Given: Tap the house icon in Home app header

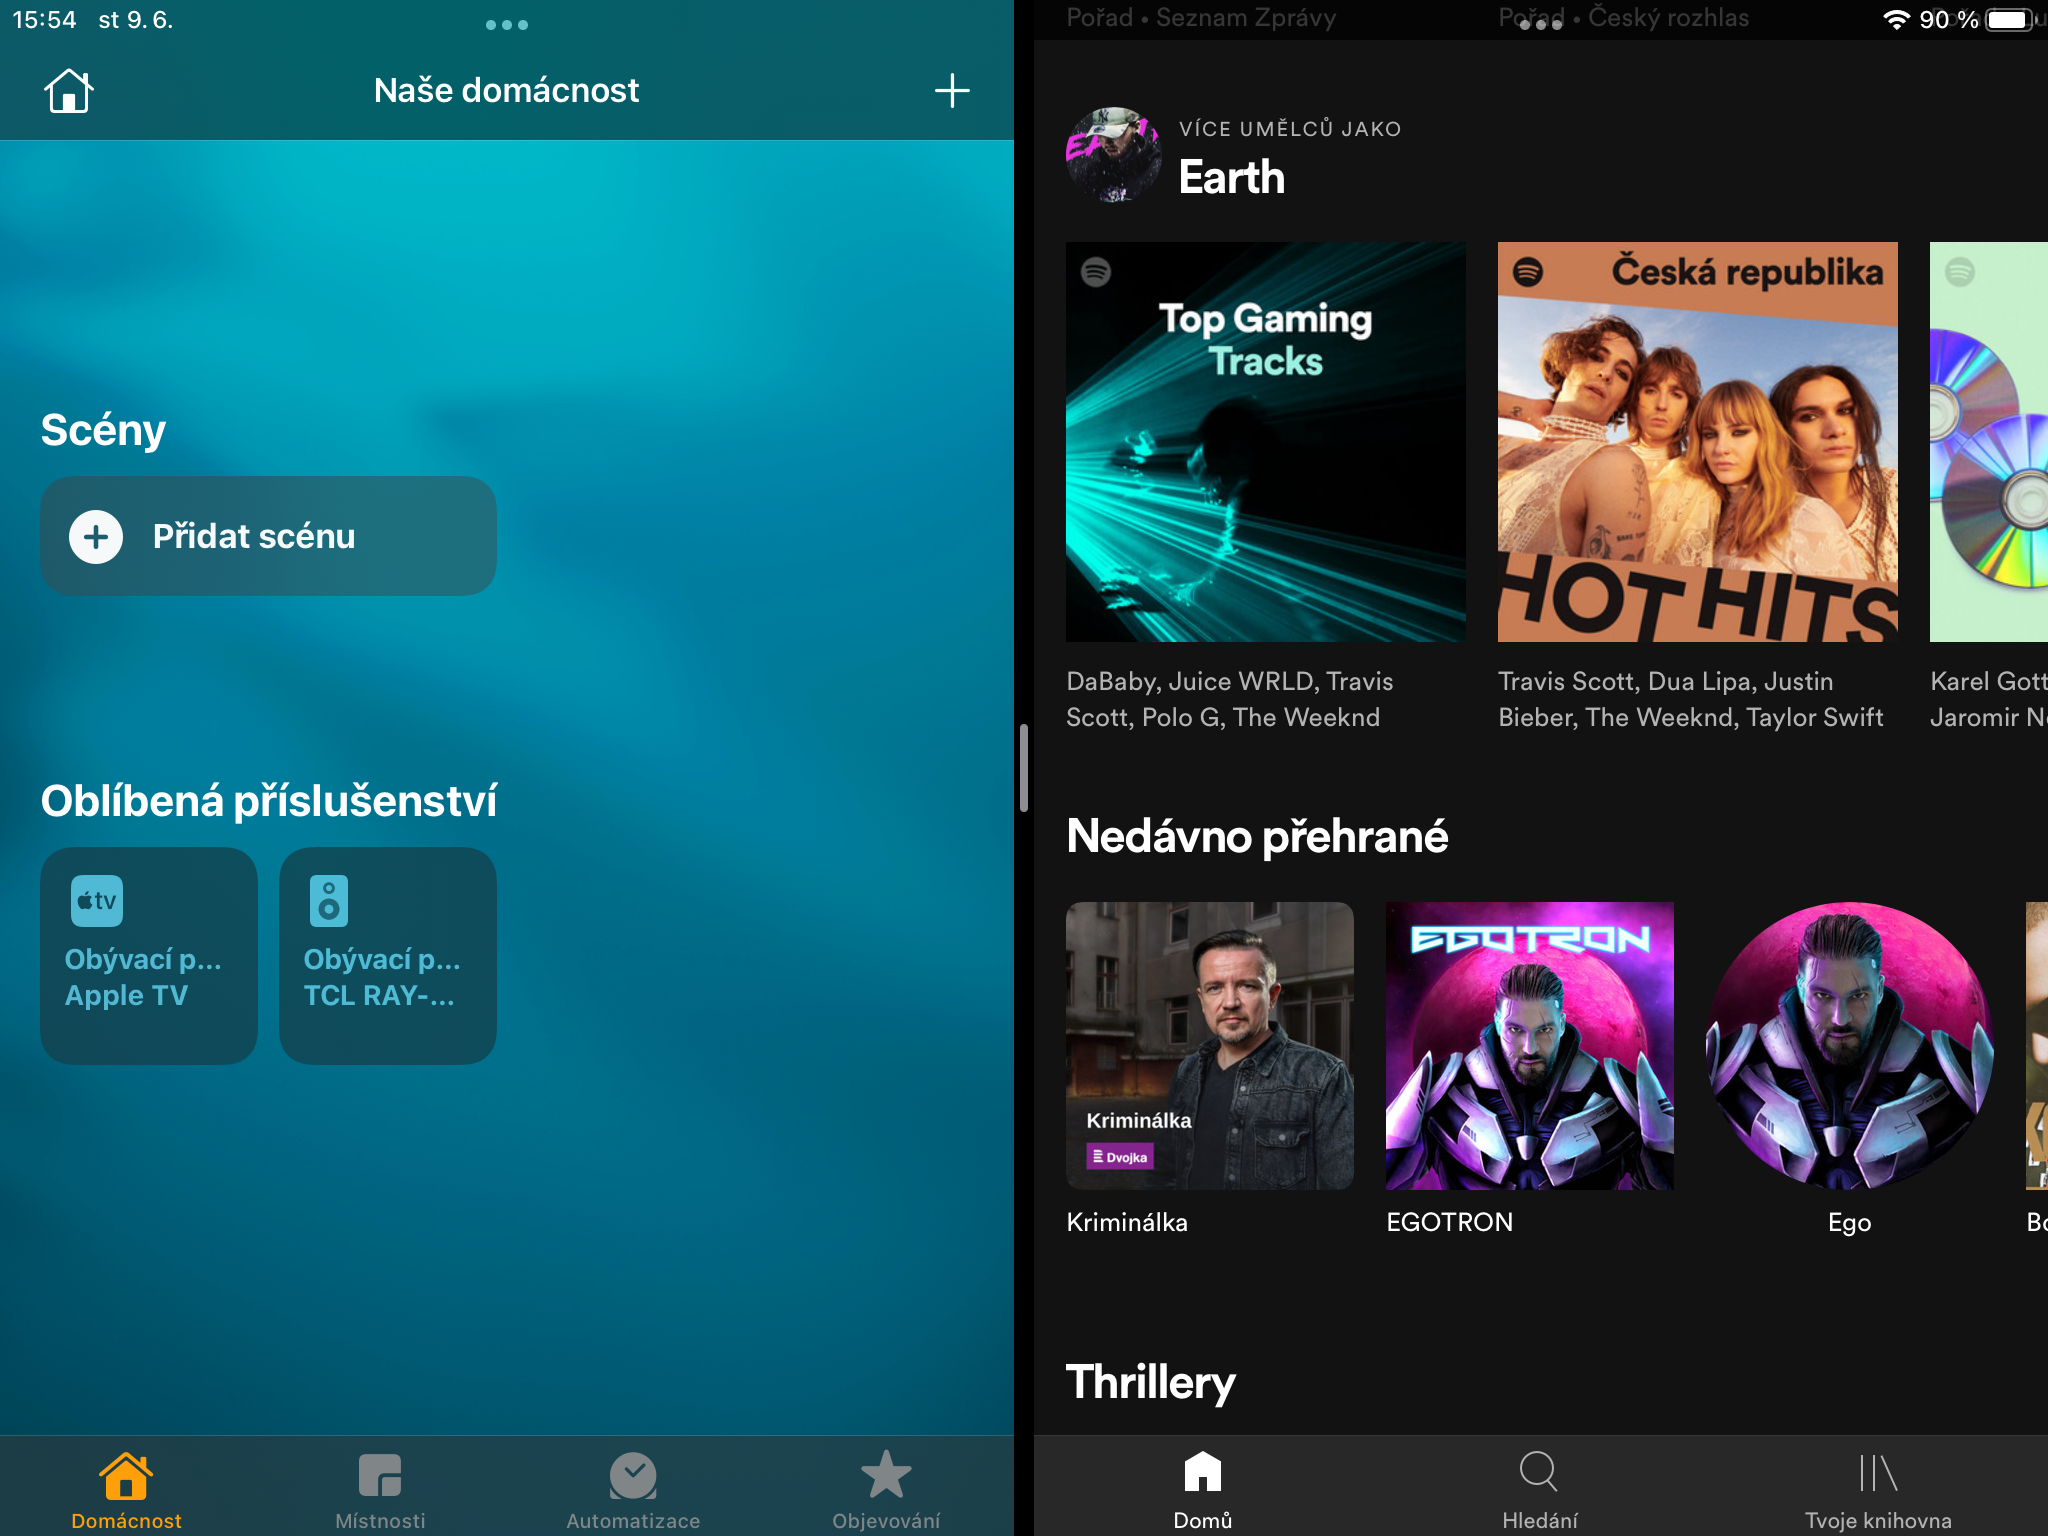Looking at the screenshot, I should click(68, 91).
